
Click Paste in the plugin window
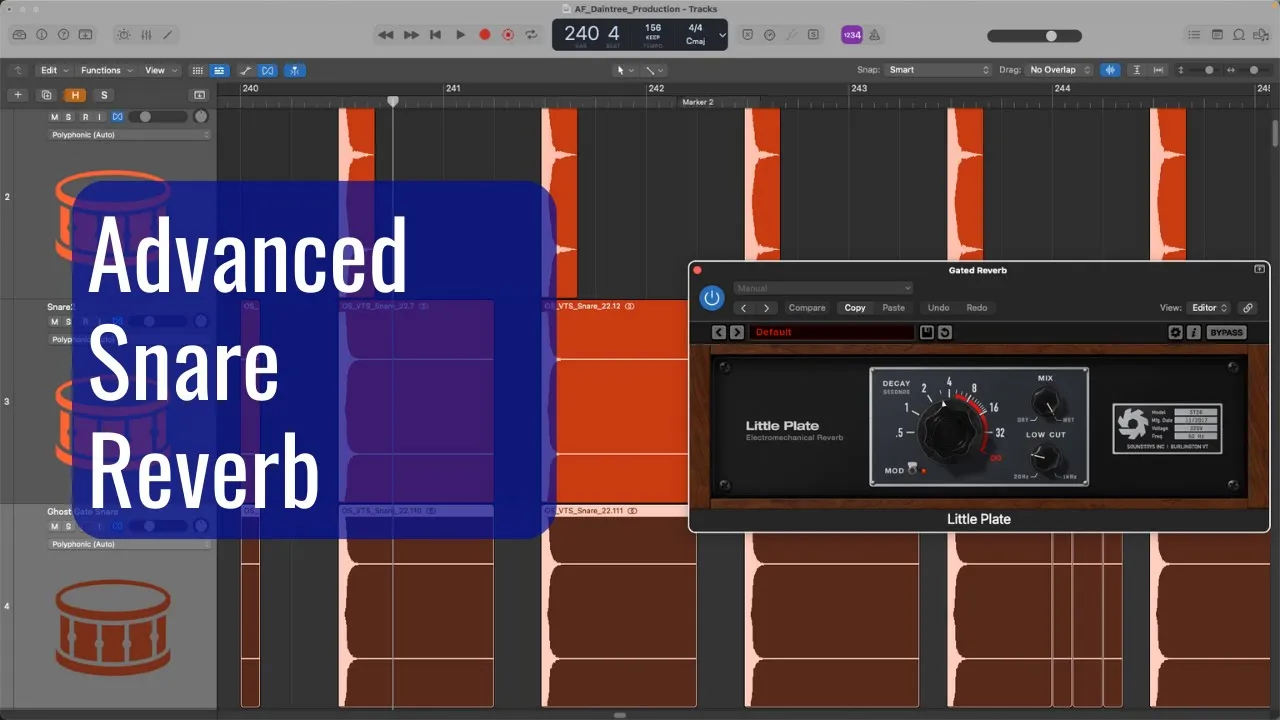tap(893, 308)
